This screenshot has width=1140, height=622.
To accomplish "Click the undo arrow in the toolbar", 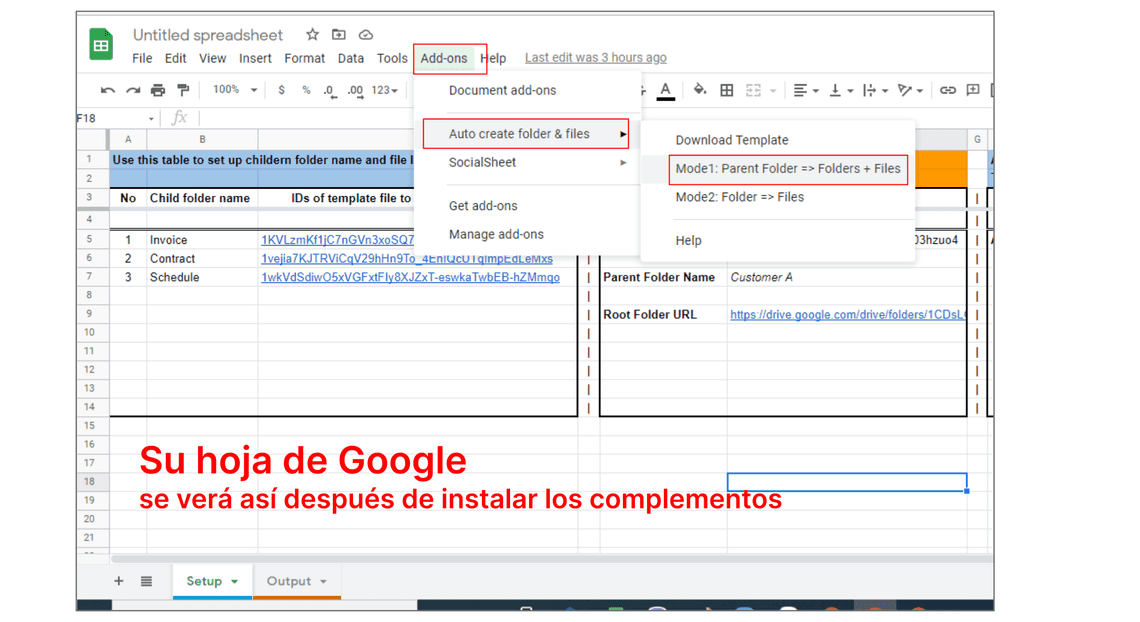I will pos(108,90).
